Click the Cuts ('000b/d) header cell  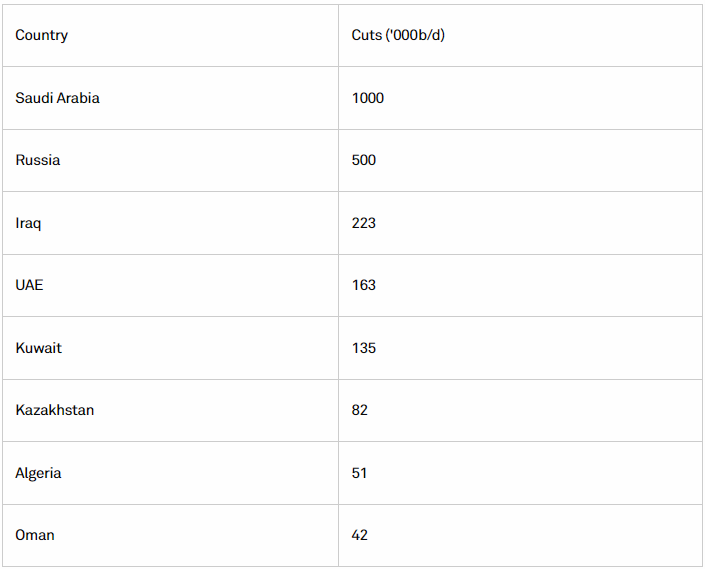[520, 36]
